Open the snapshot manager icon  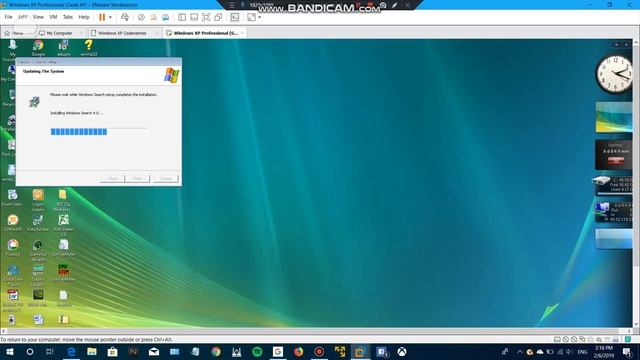(165, 17)
